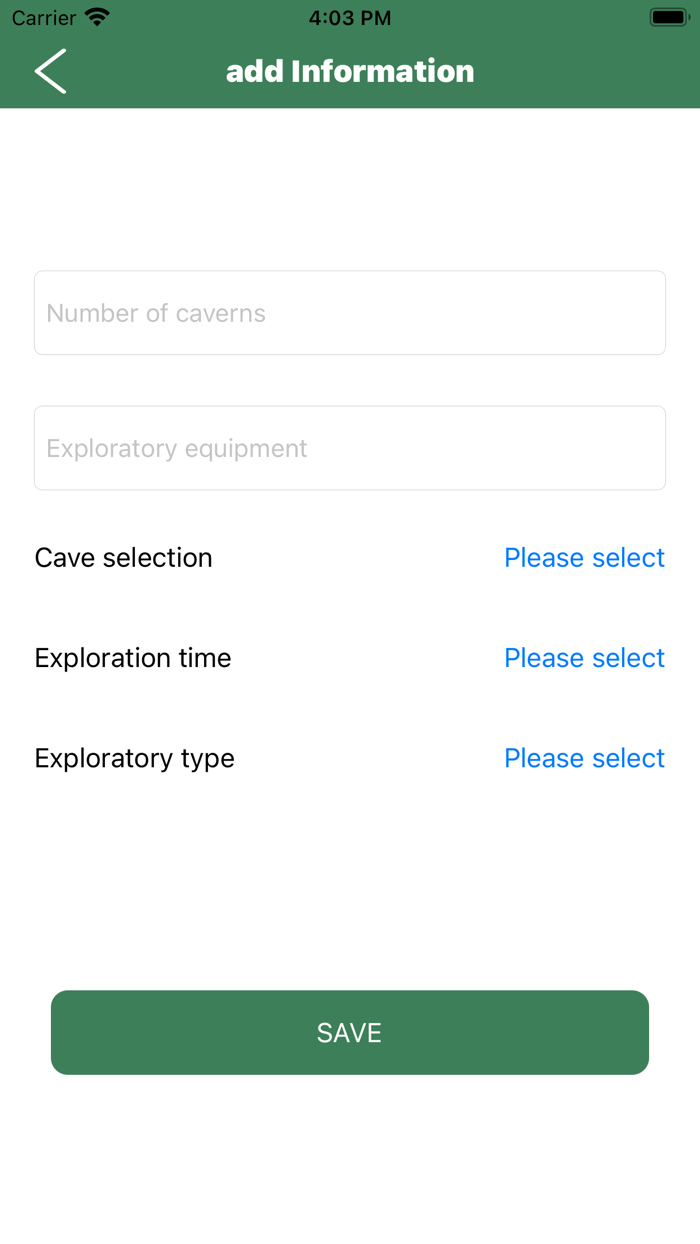Click Please select next to Cave selection

[584, 557]
